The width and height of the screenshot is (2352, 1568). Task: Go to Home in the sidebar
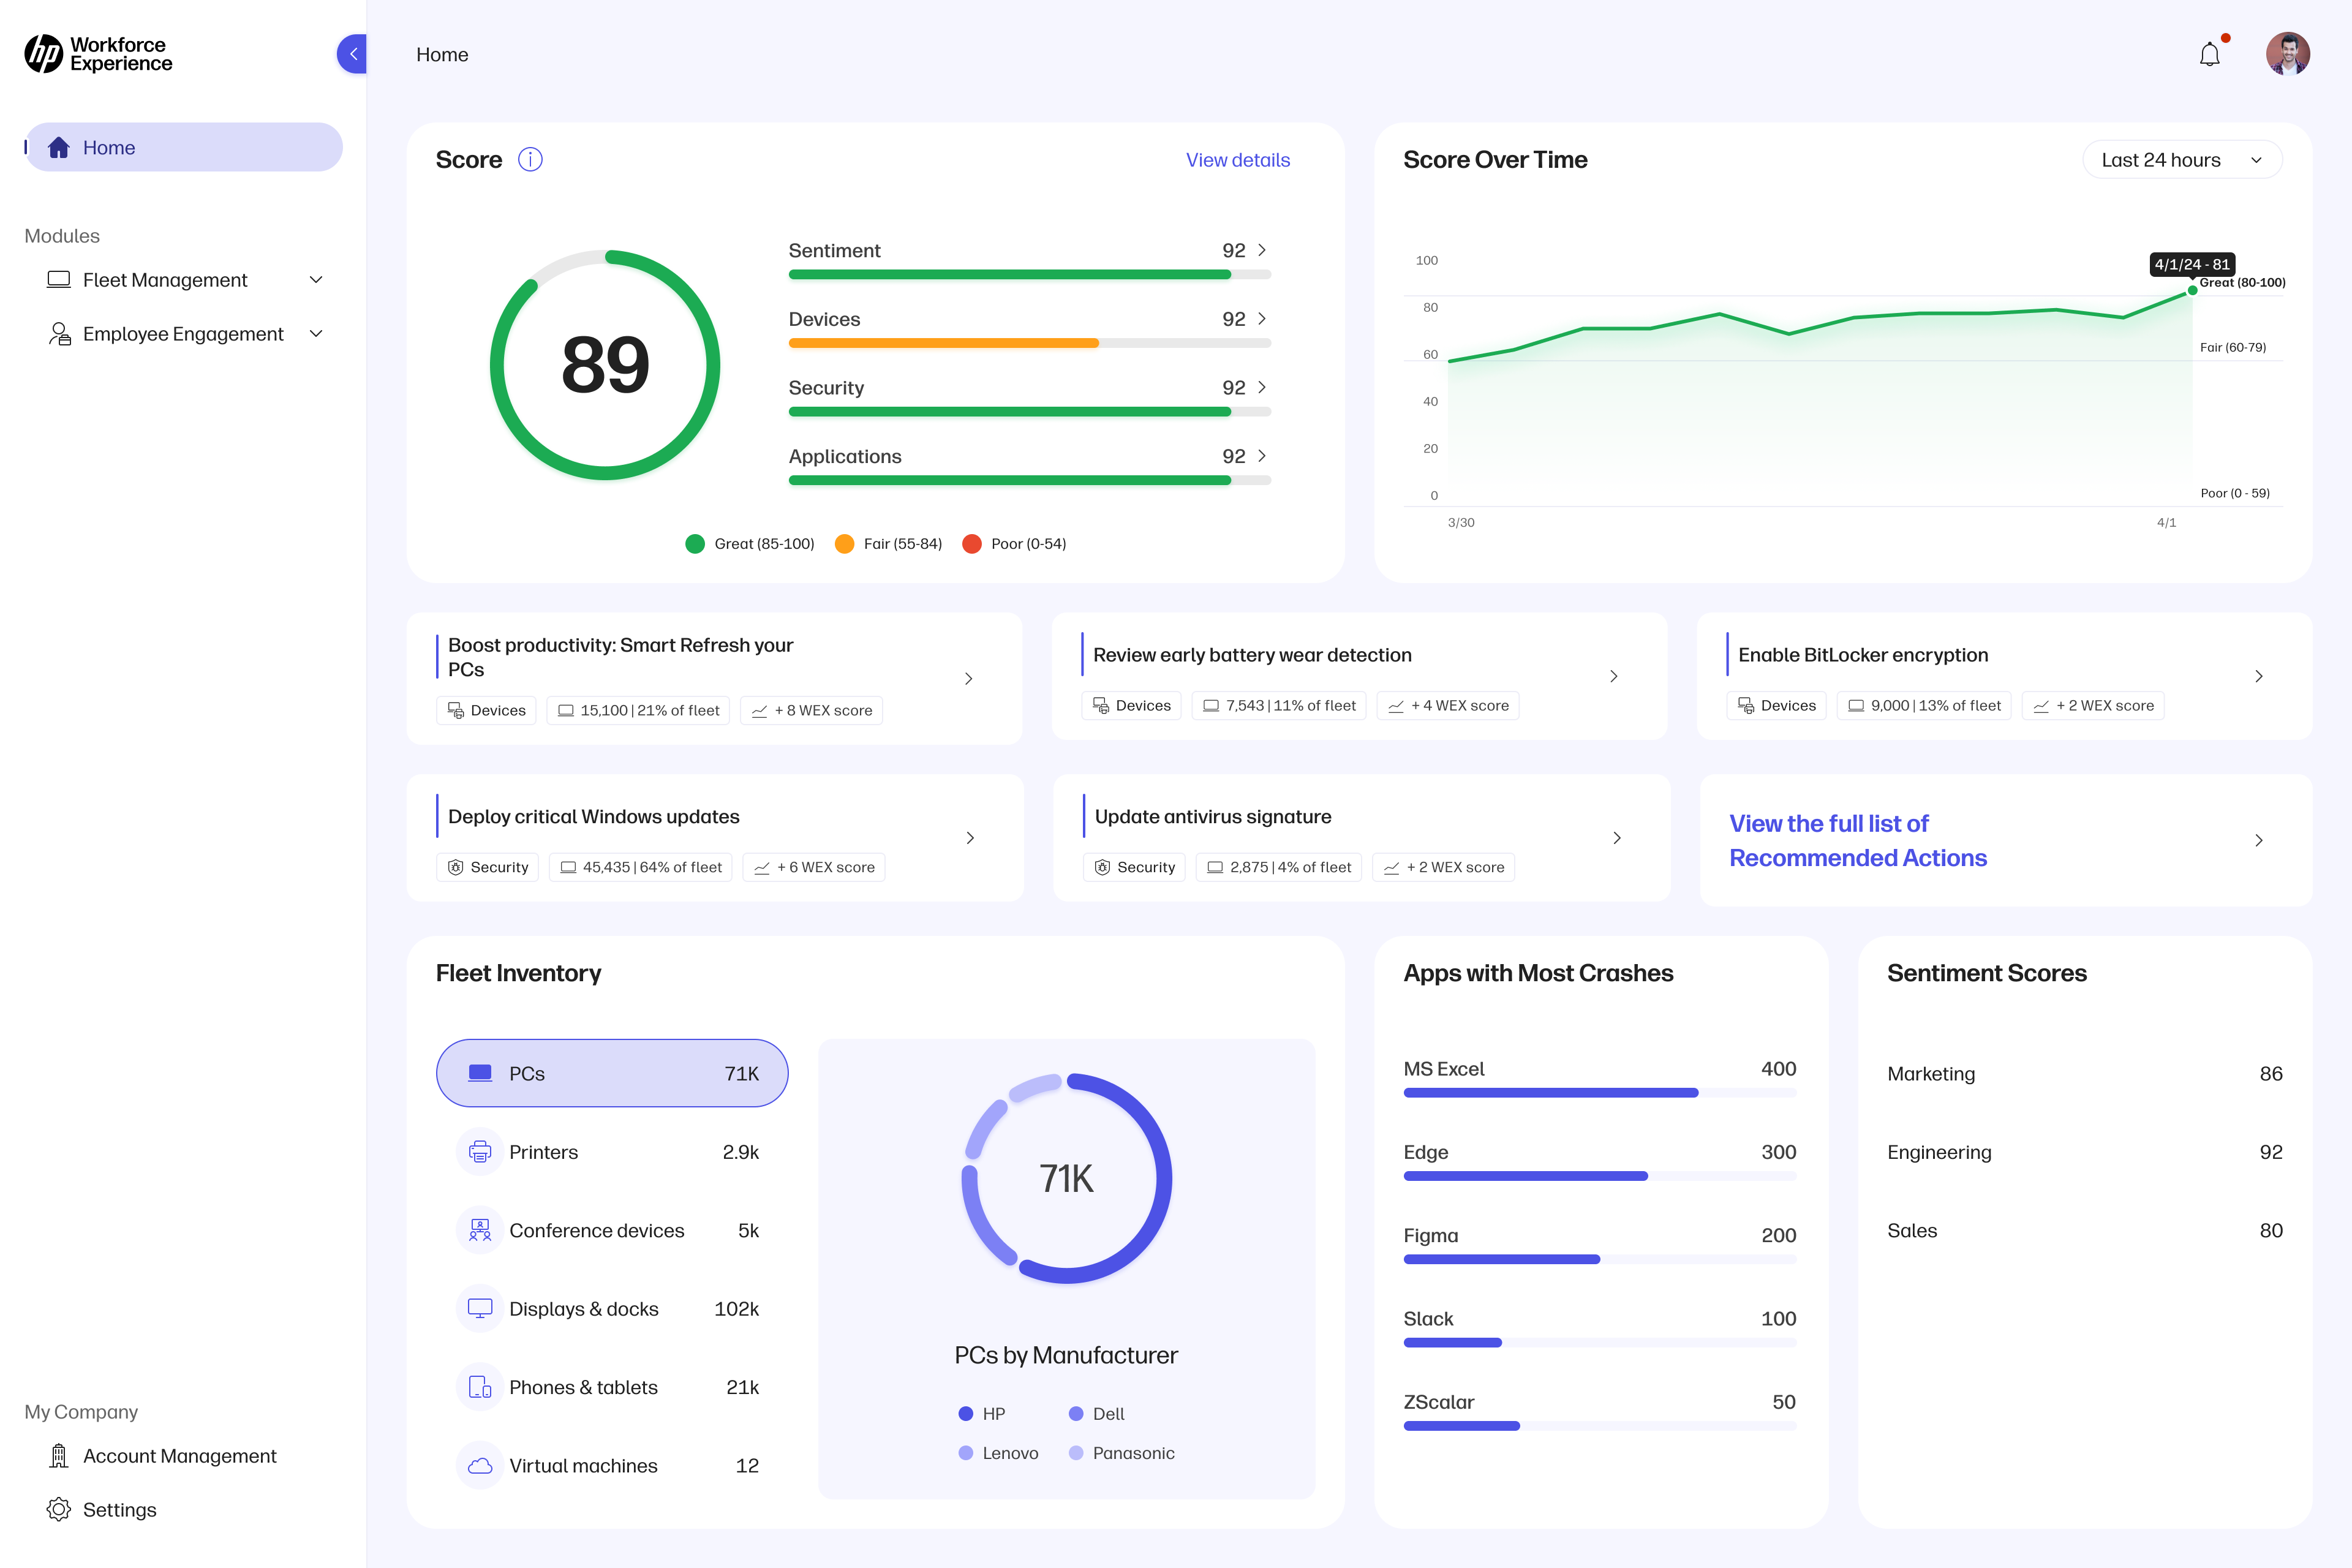coord(184,148)
